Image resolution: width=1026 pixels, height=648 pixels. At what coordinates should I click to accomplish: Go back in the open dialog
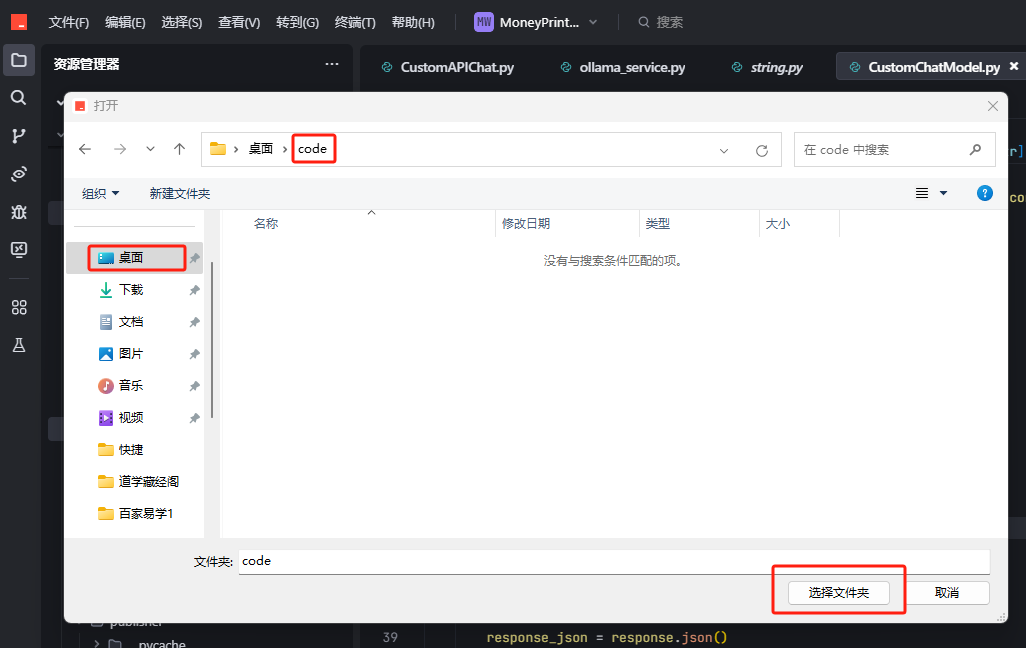85,149
